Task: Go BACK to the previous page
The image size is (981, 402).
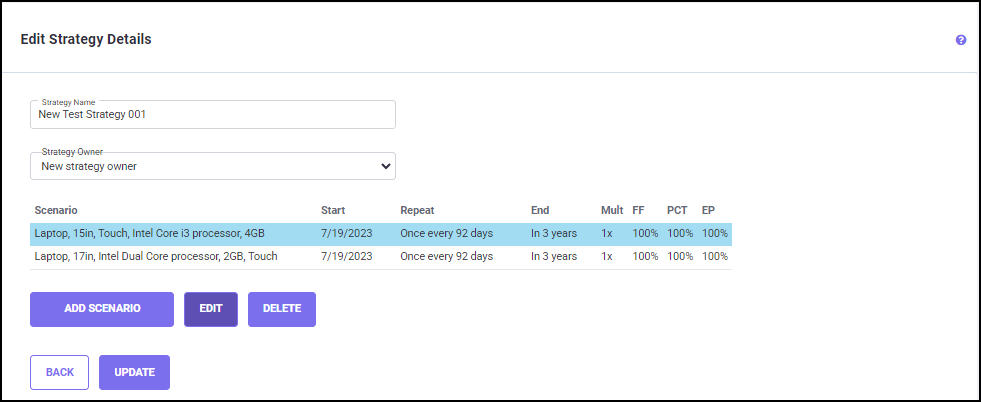Action: pyautogui.click(x=59, y=372)
